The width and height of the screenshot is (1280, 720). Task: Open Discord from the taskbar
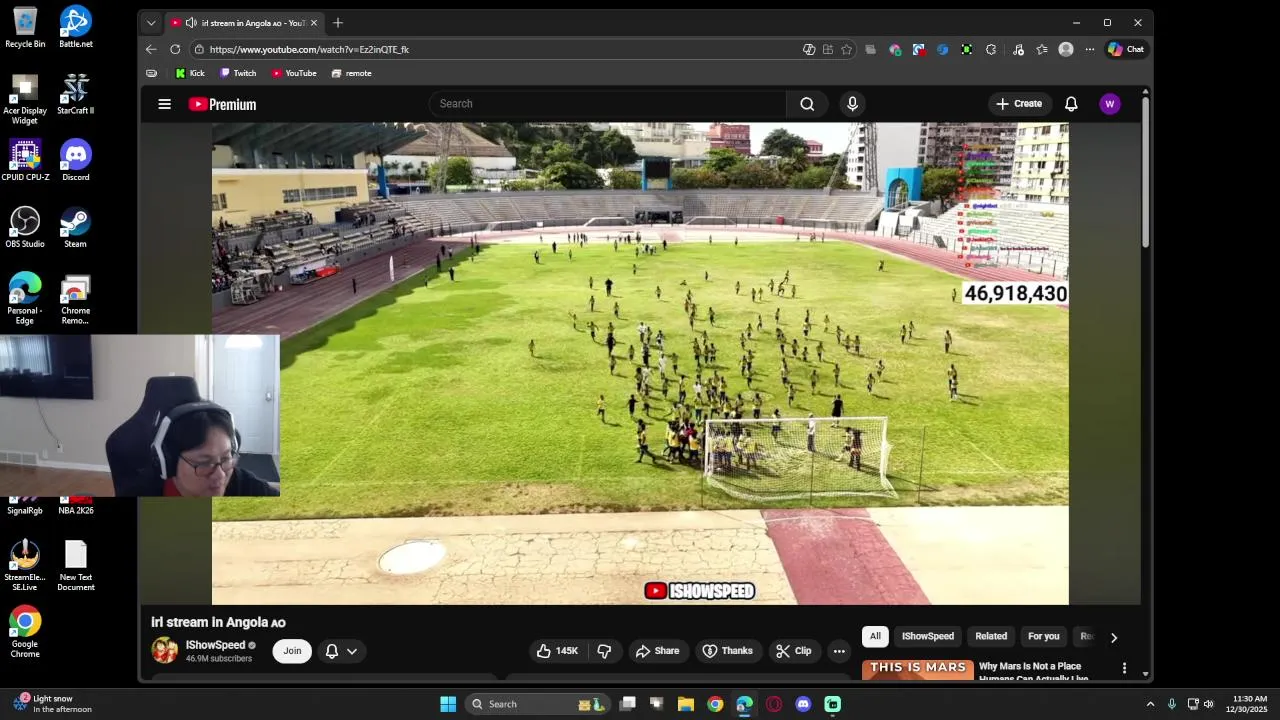pyautogui.click(x=803, y=704)
